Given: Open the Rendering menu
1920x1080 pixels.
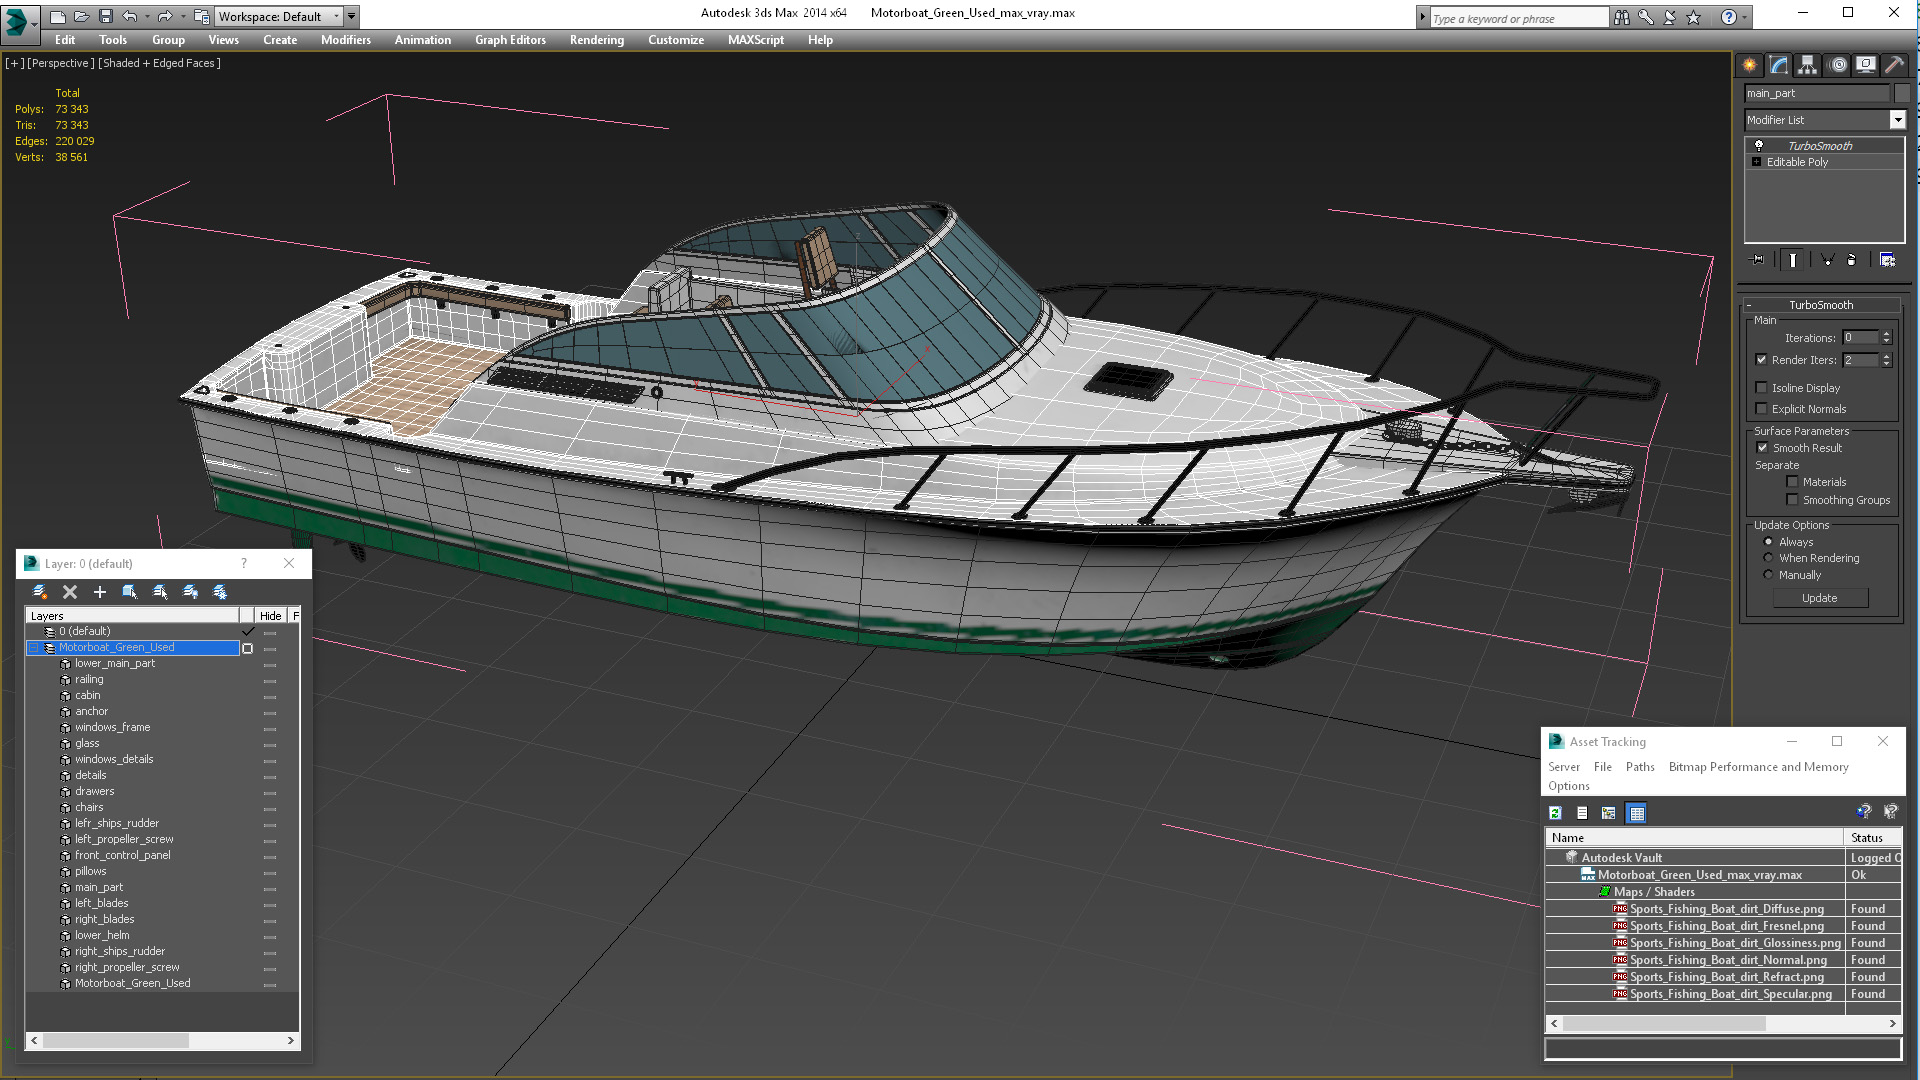Looking at the screenshot, I should coord(597,40).
